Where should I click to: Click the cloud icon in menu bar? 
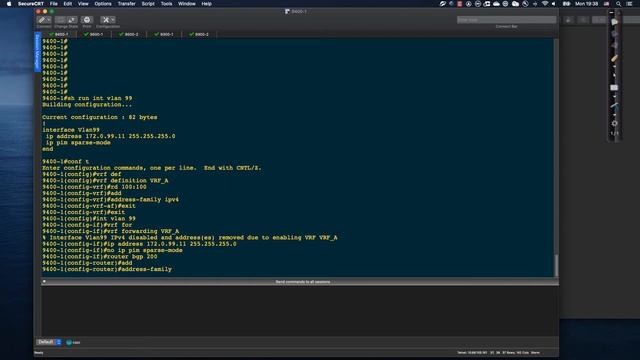coord(496,4)
